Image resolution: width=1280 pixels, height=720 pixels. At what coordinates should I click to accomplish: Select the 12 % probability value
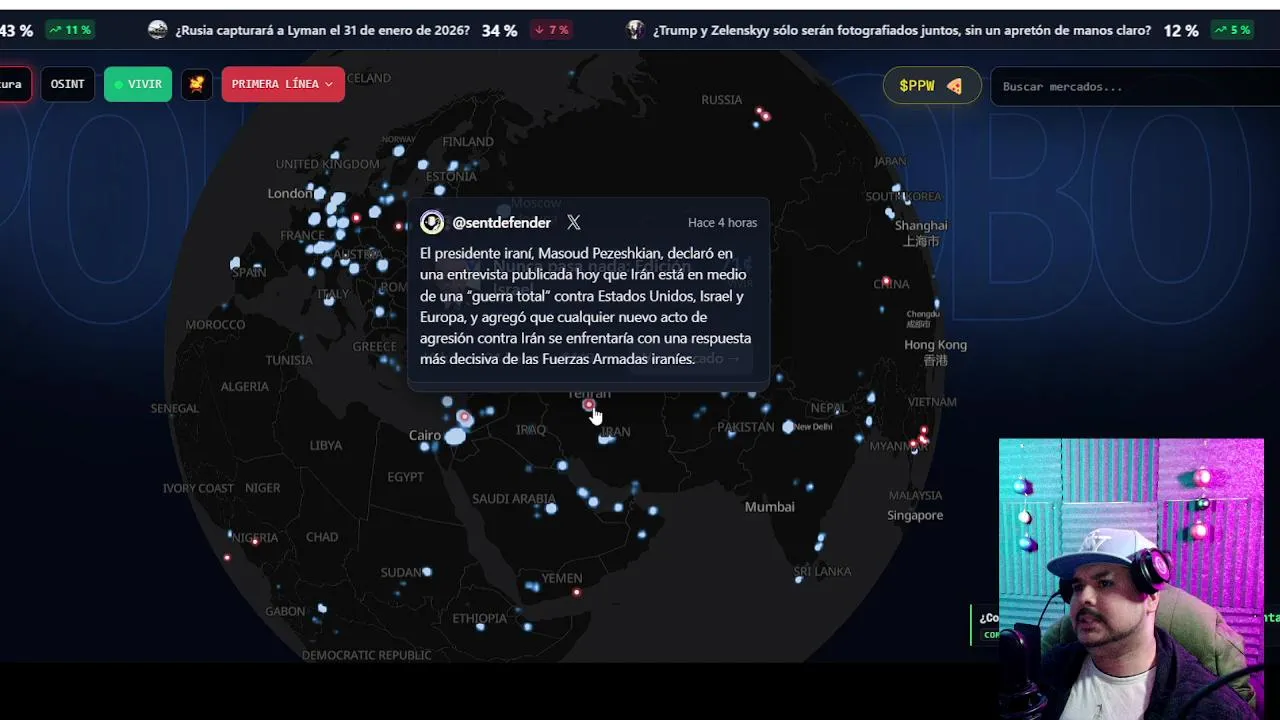pyautogui.click(x=1181, y=31)
